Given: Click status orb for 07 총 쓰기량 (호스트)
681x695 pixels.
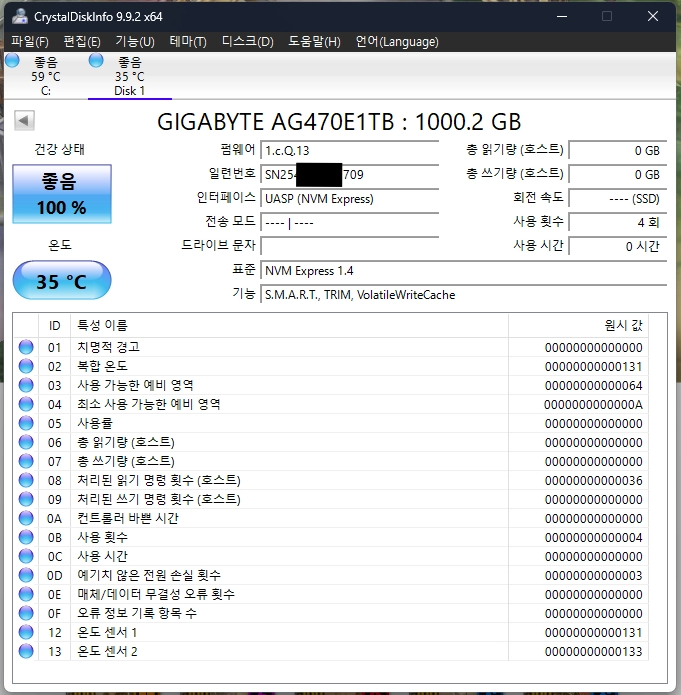Looking at the screenshot, I should point(26,461).
